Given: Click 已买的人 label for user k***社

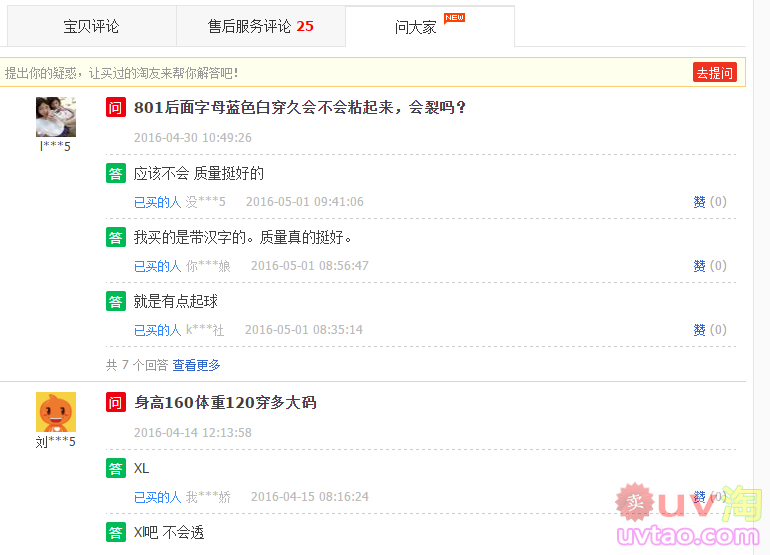Looking at the screenshot, I should click(157, 330).
